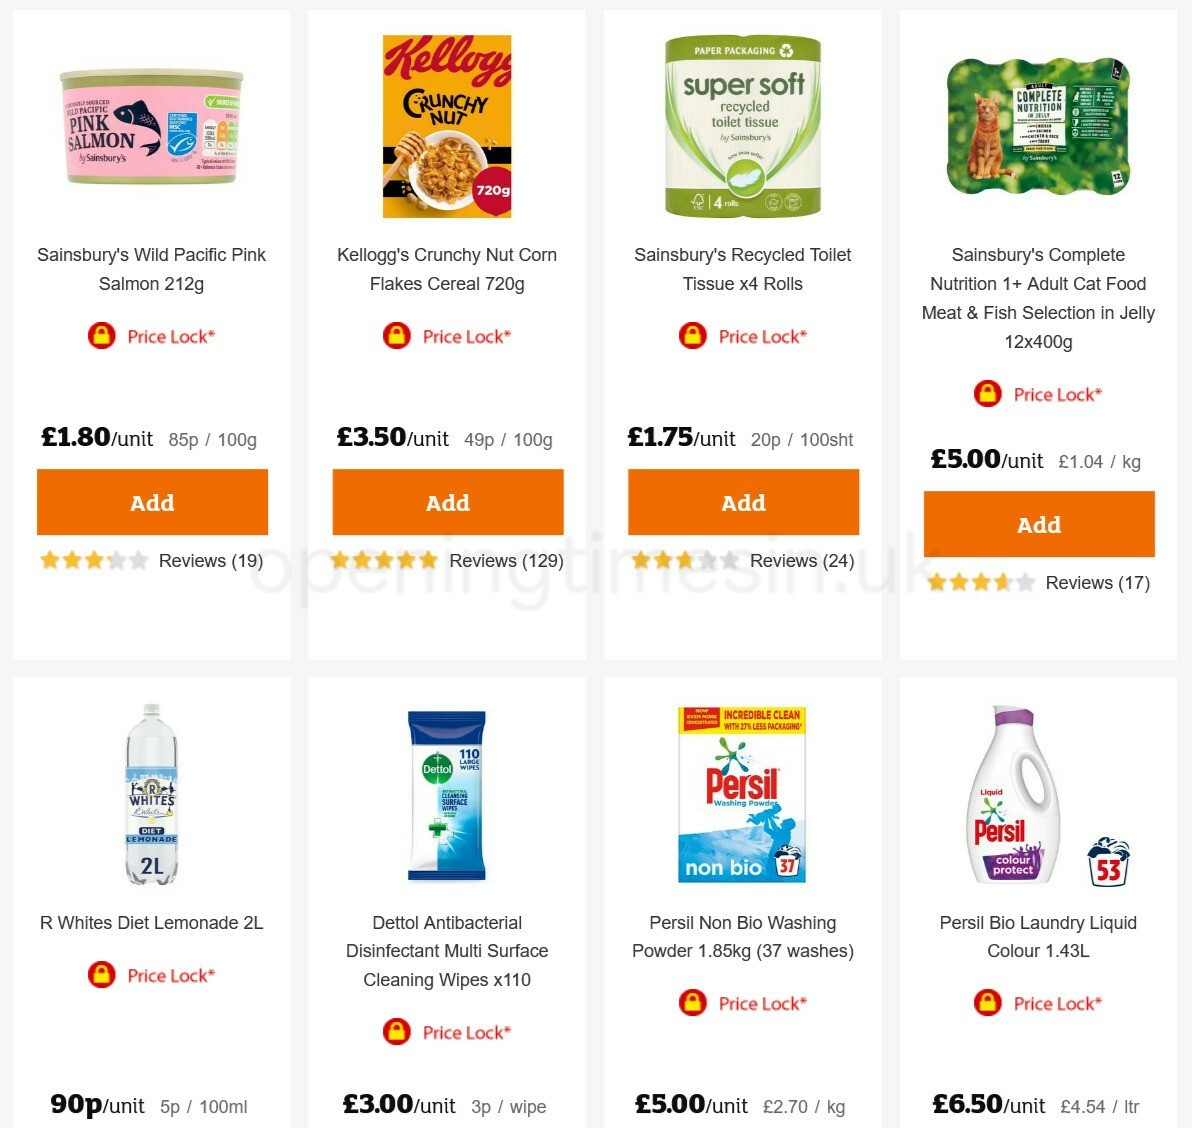Screen dimensions: 1192x1128
Task: Add Complete Nutrition cat food to basket
Action: pos(1039,524)
